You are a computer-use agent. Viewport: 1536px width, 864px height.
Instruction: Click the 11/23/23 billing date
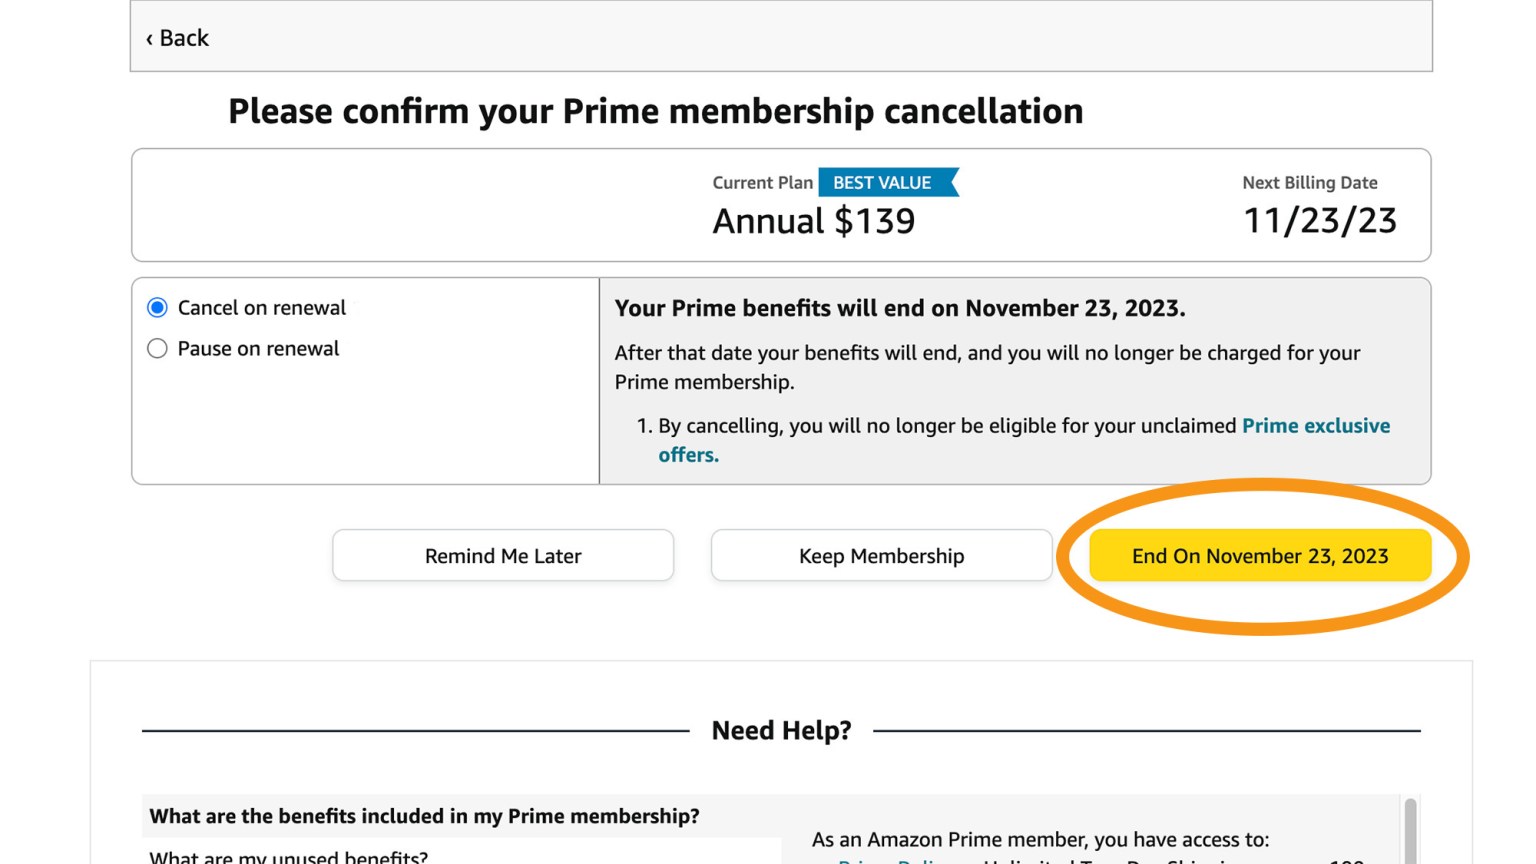pyautogui.click(x=1319, y=220)
